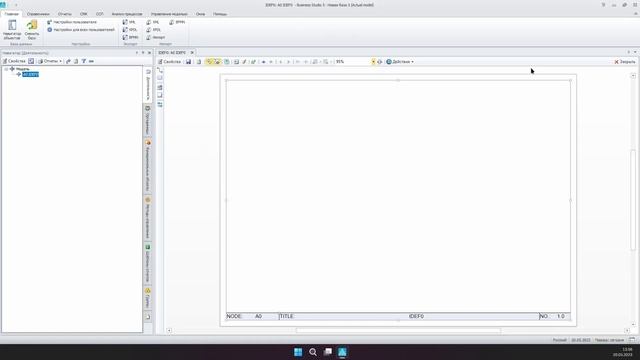640x360 pixels.
Task: Import BPMN file in Импорт group
Action: [177, 22]
